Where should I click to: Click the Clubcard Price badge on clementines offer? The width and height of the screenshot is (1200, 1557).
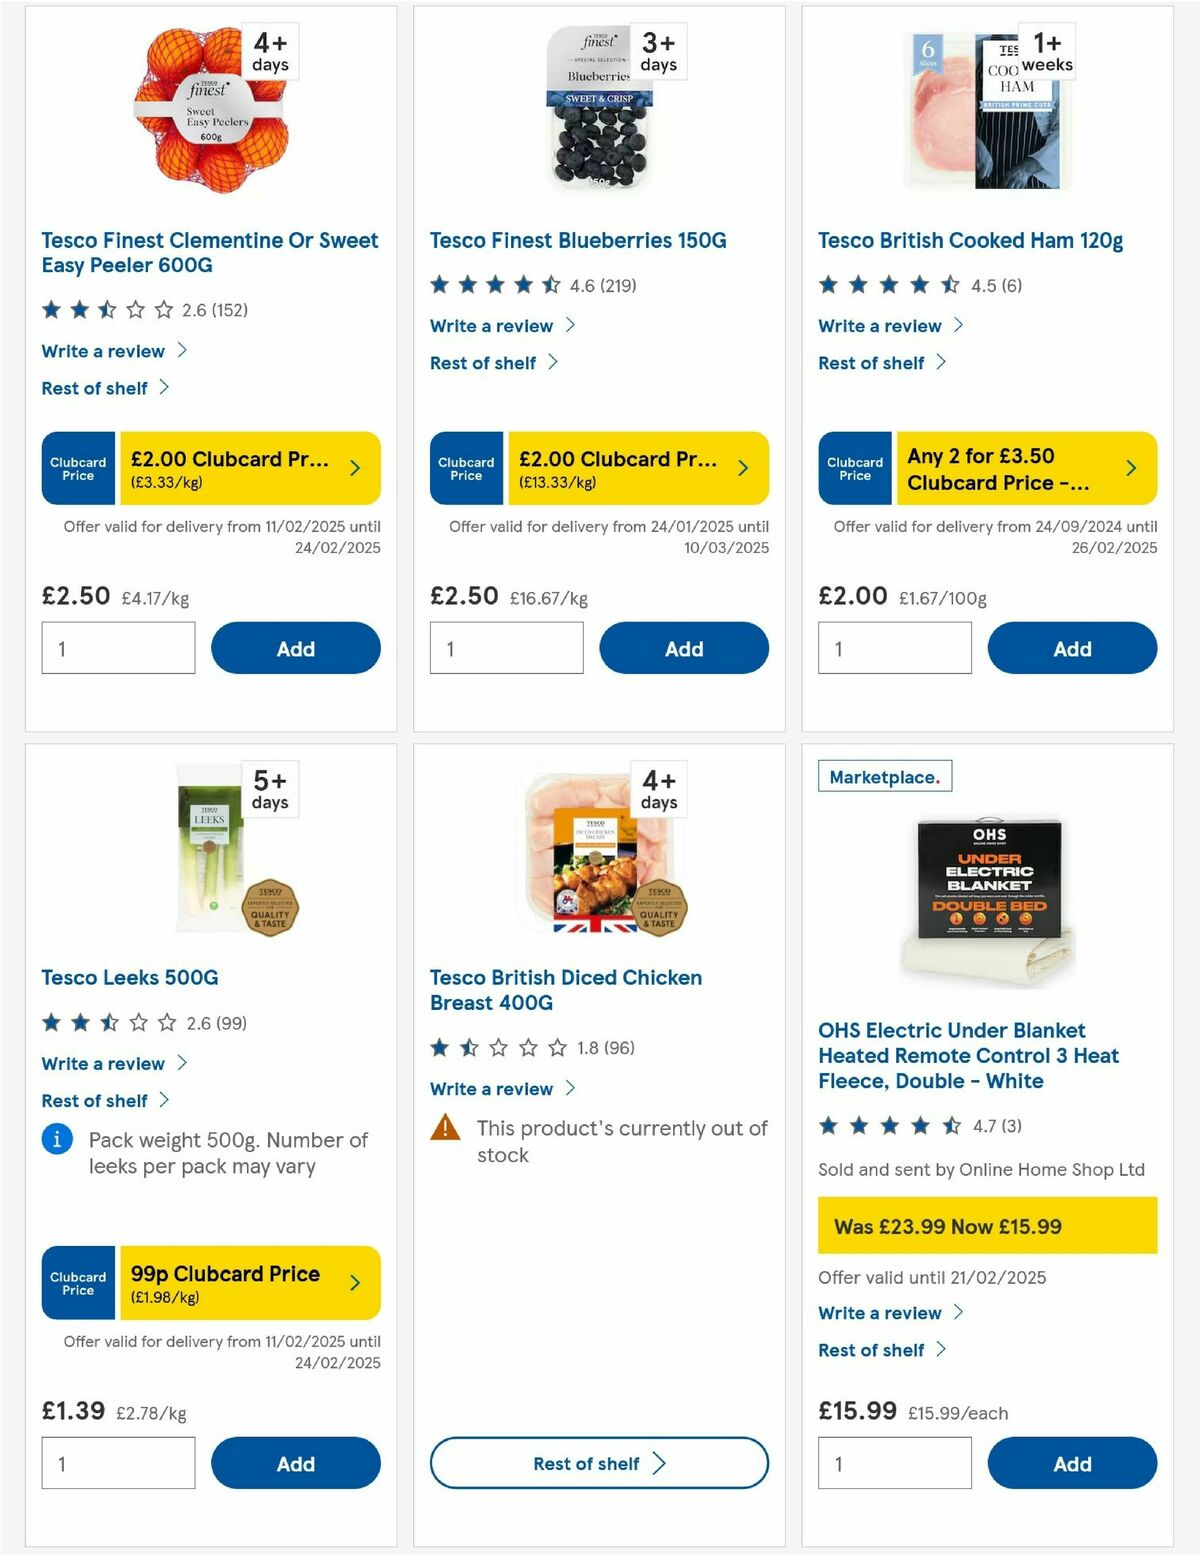(x=77, y=467)
